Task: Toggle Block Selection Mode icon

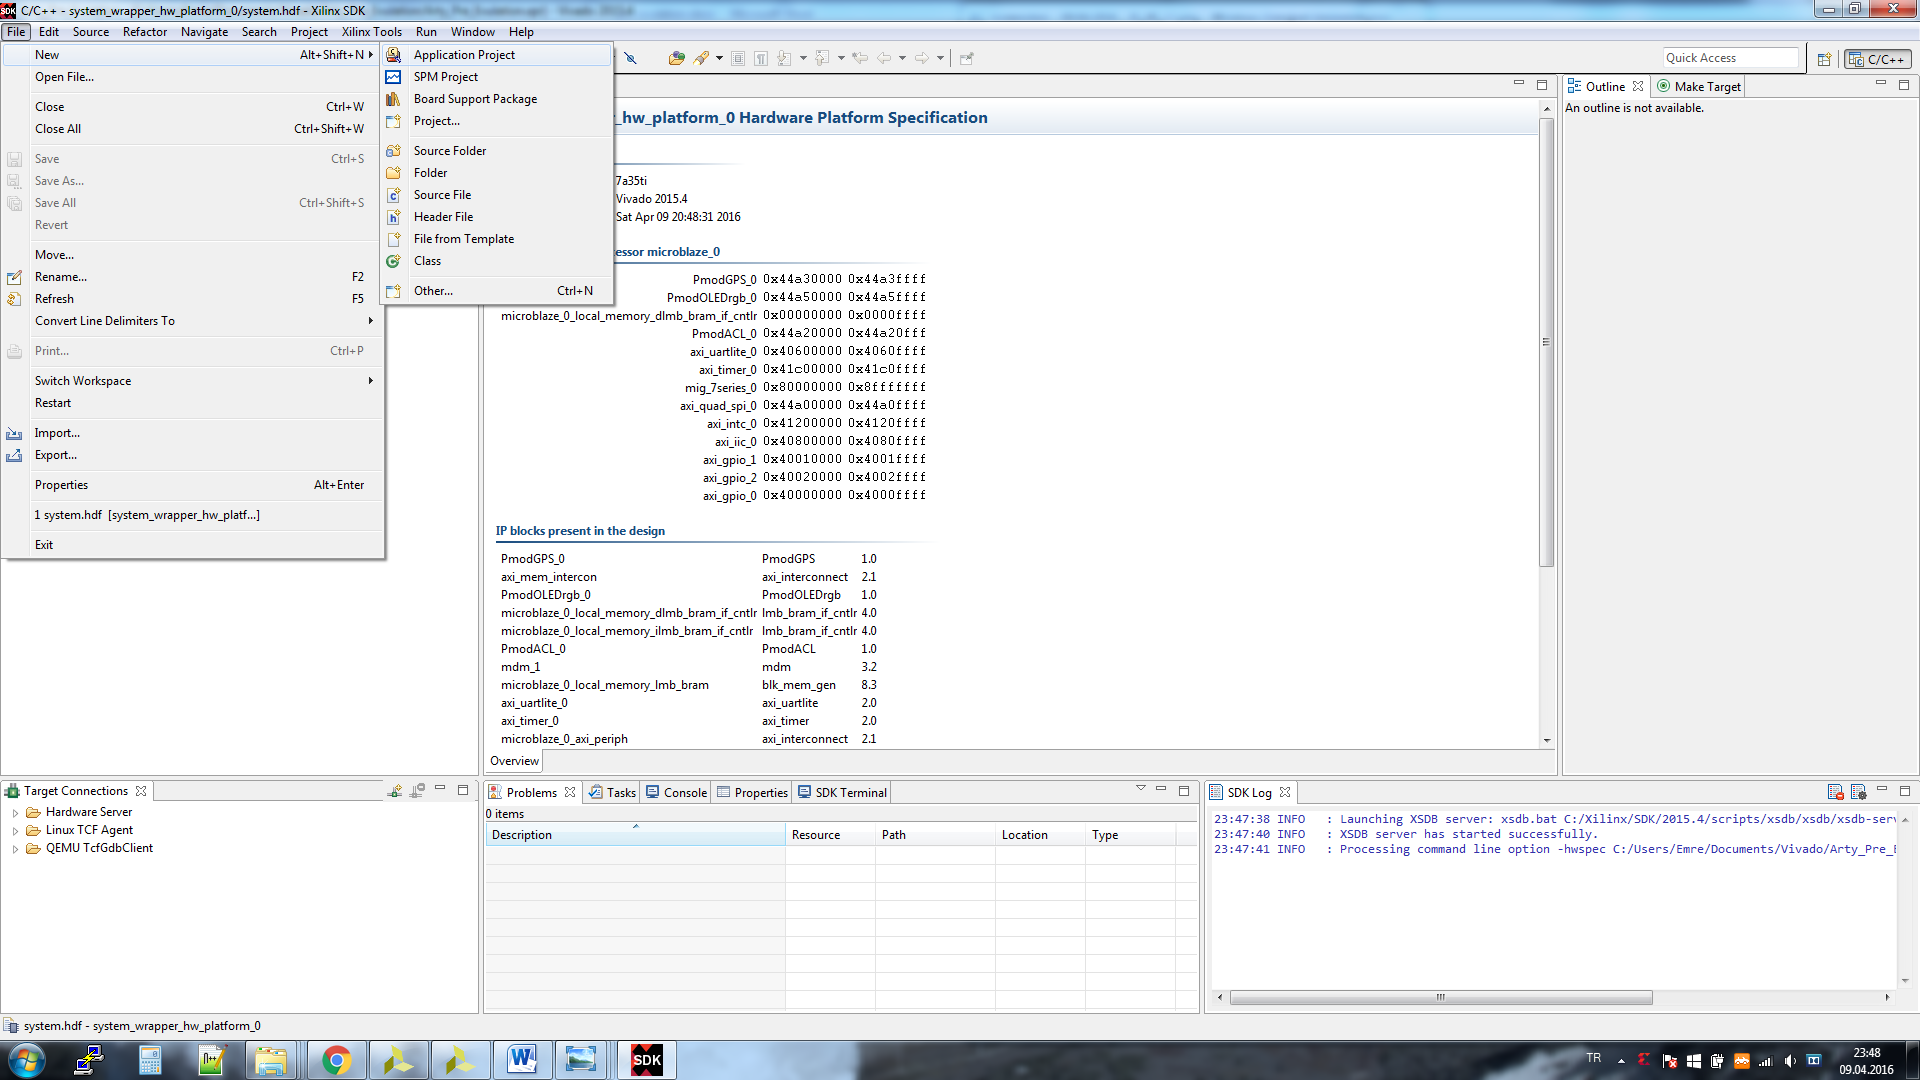Action: point(738,58)
